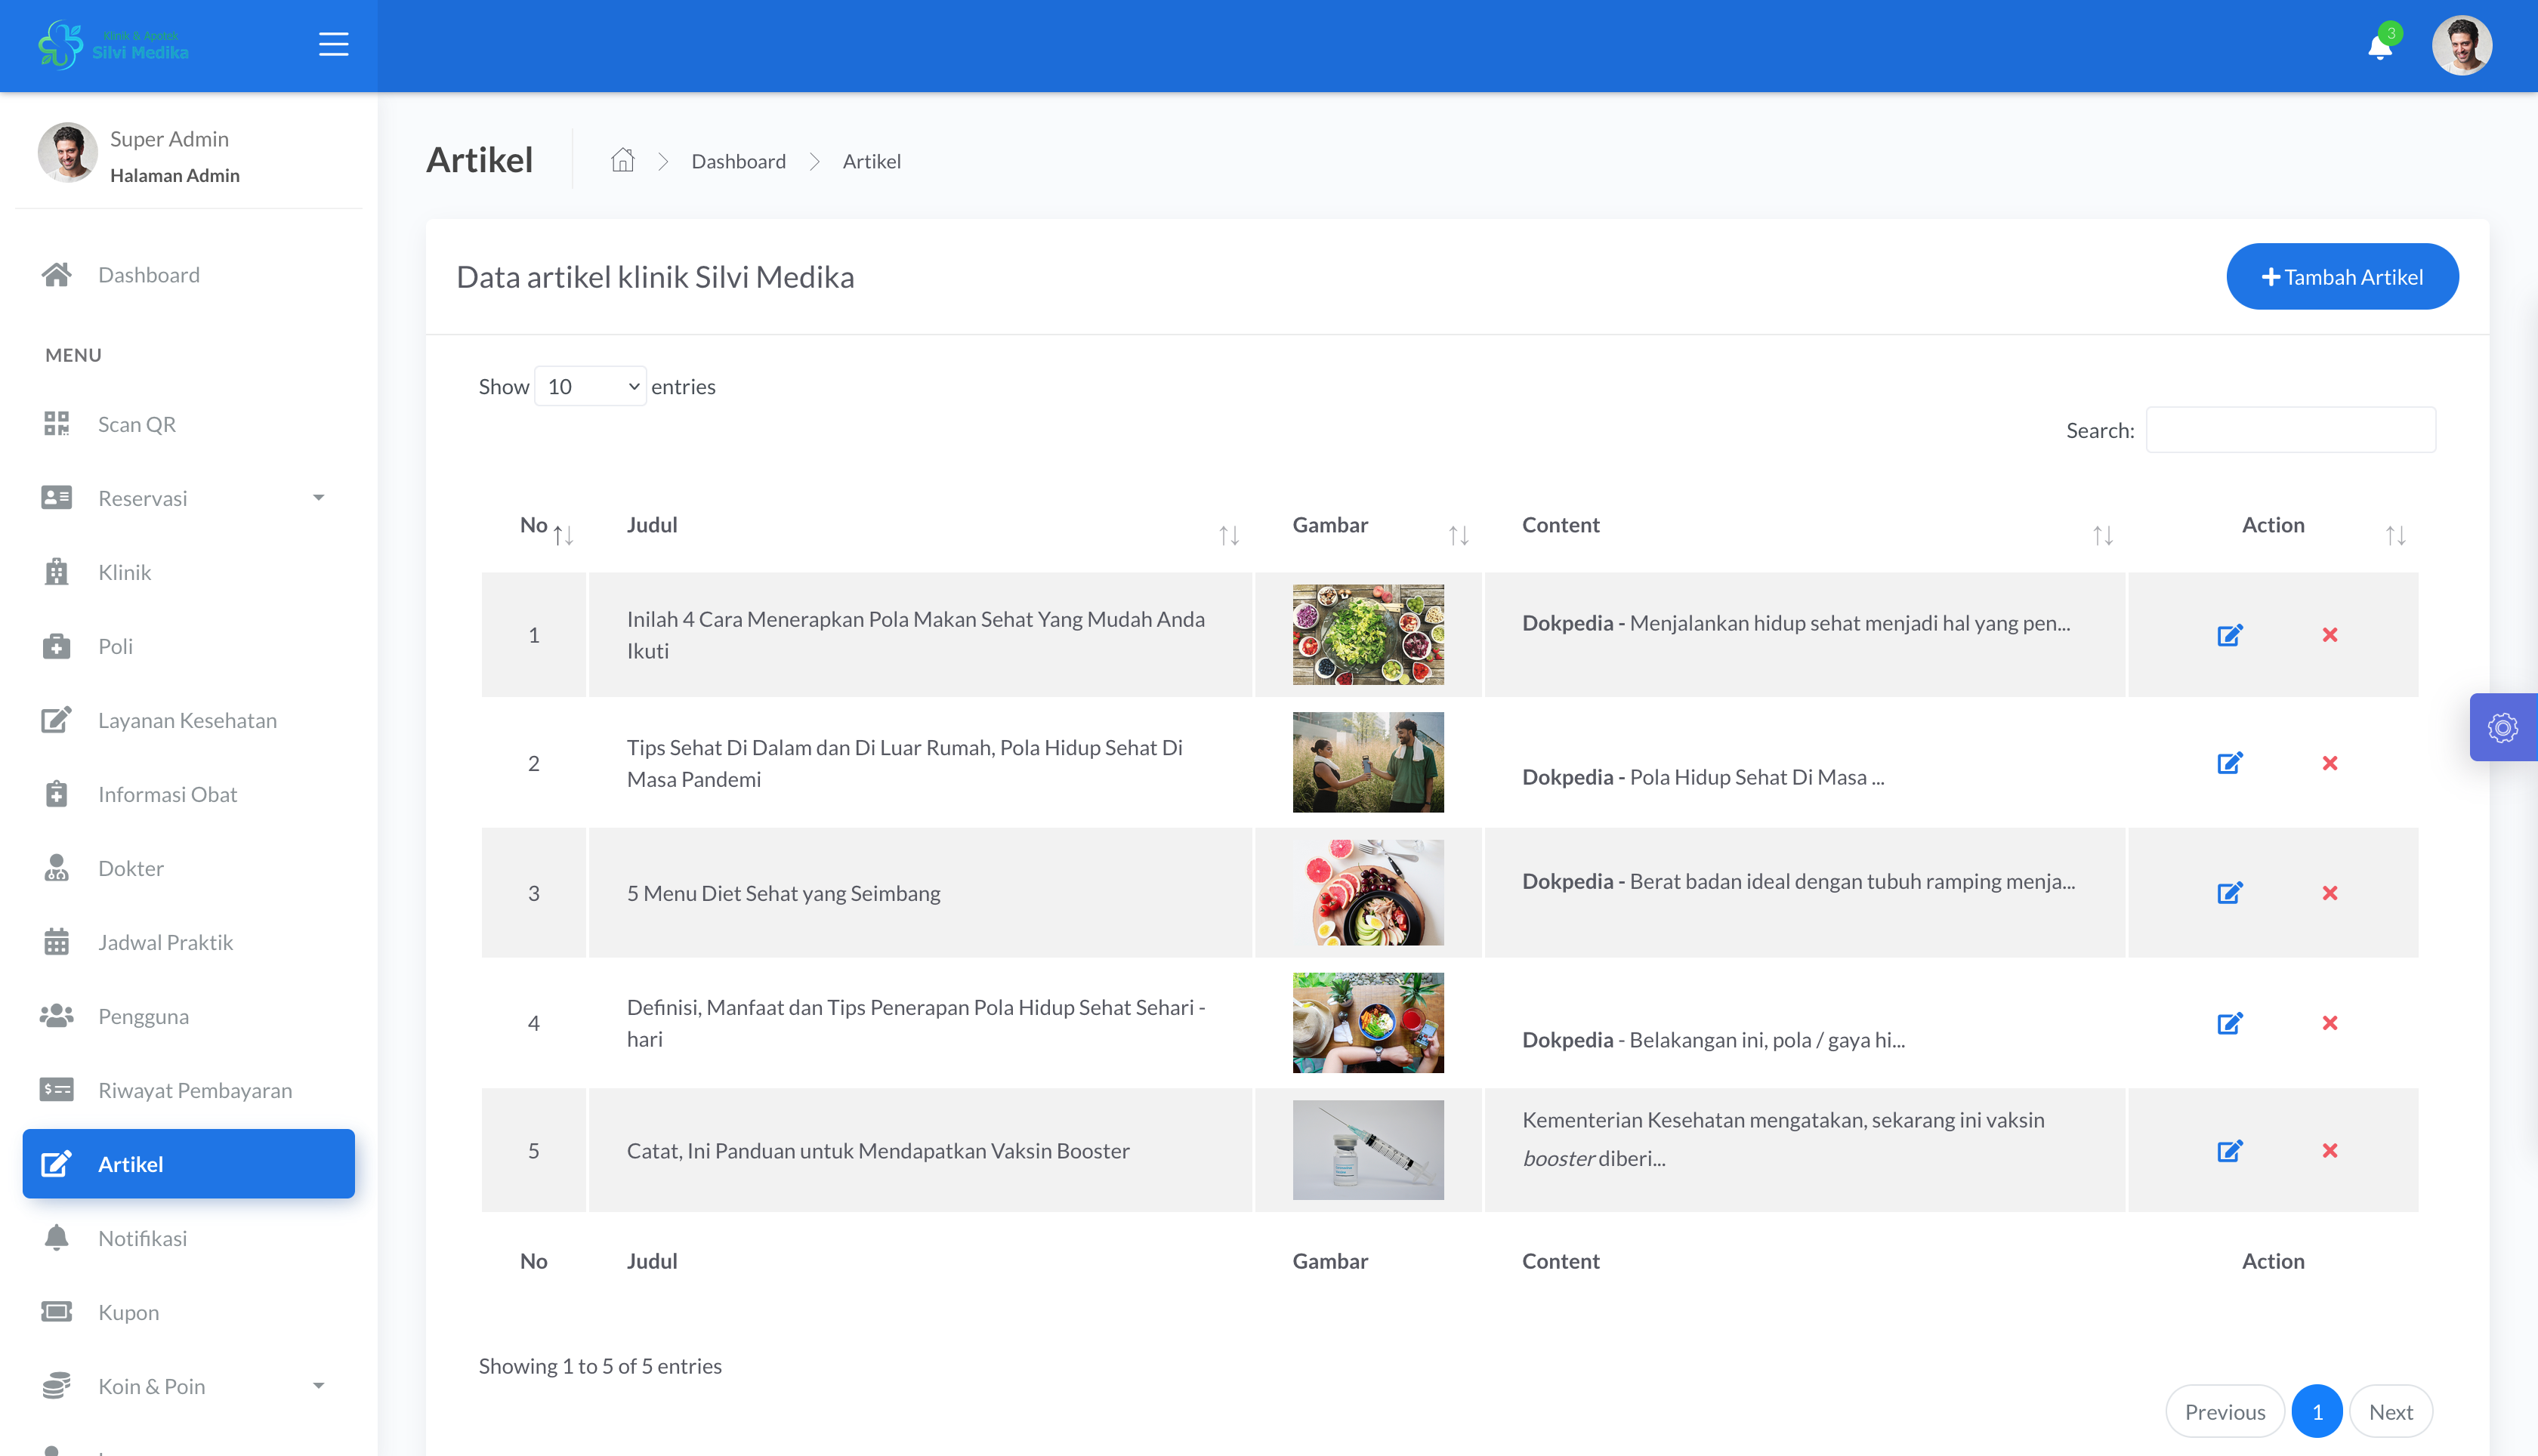Click the Klinik building icon
Image resolution: width=2538 pixels, height=1456 pixels.
tap(56, 572)
